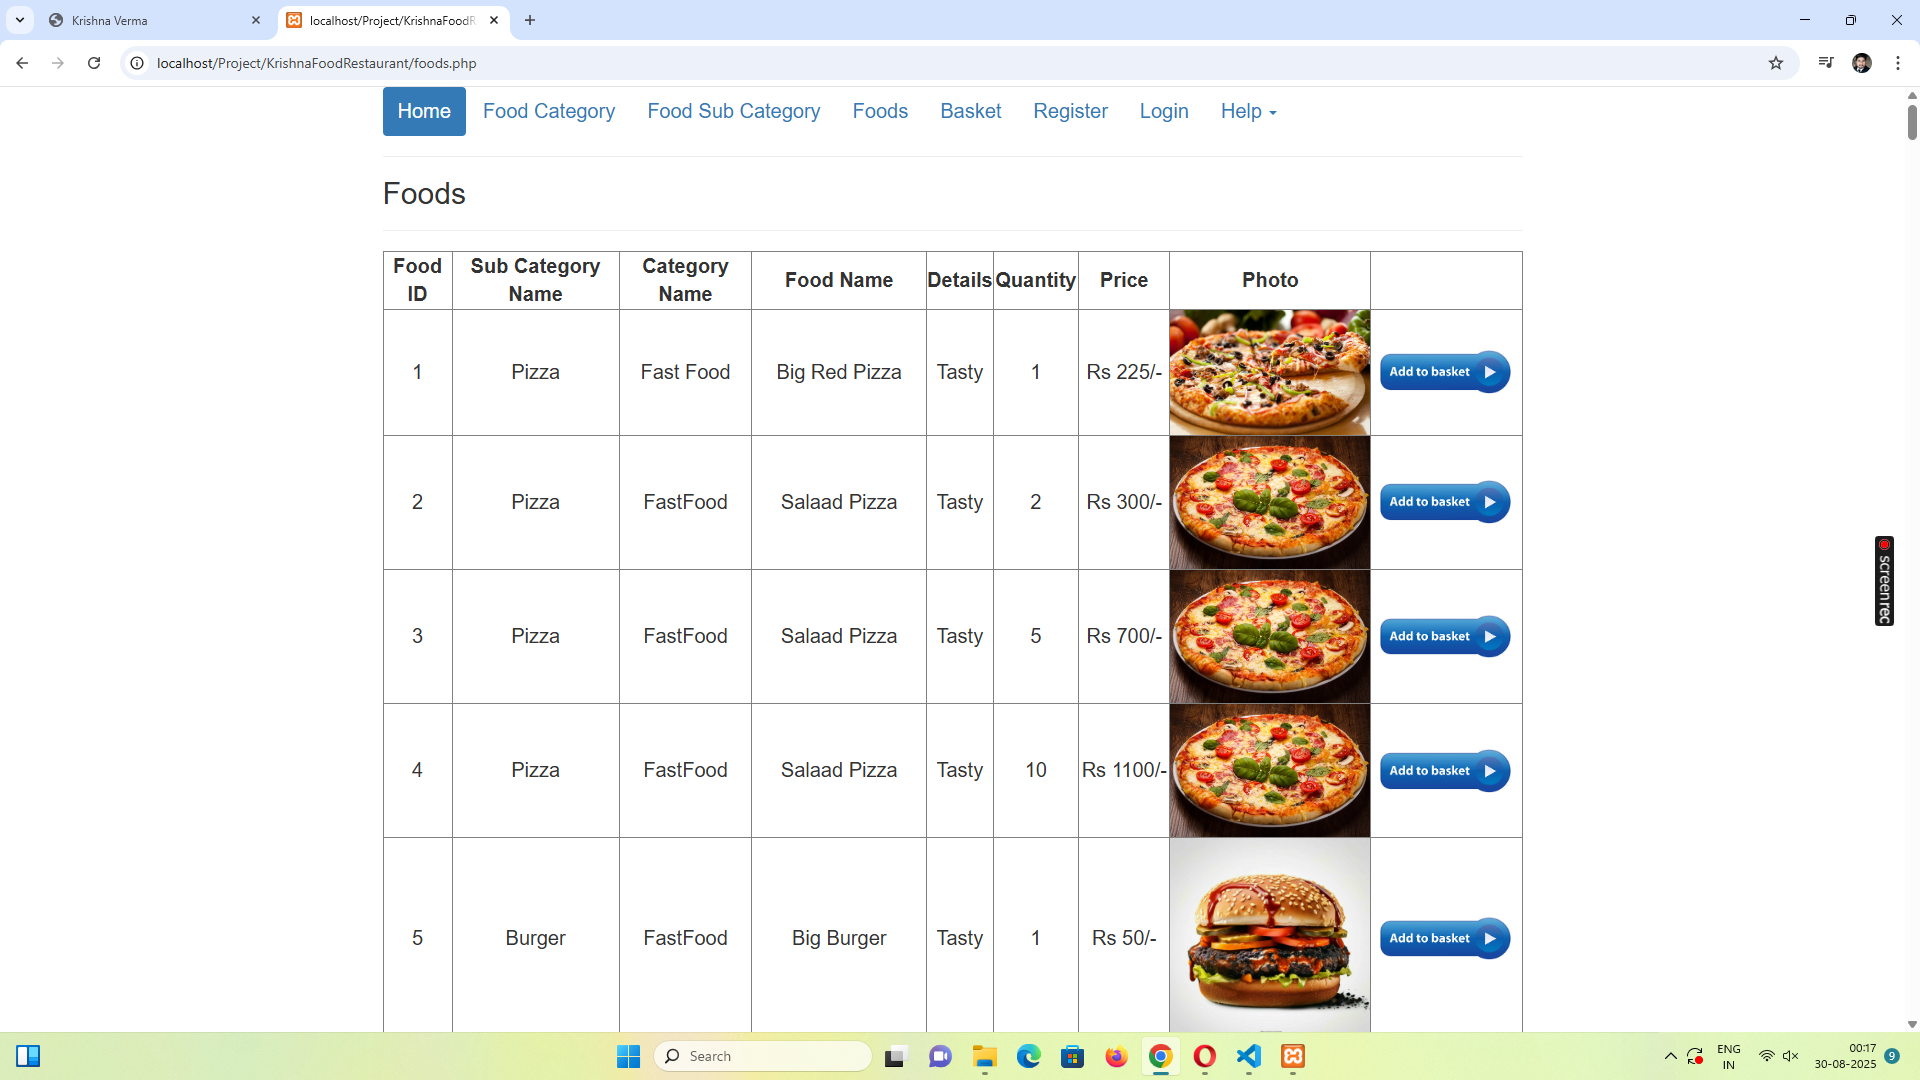Open the chat app taskbar icon
Viewport: 1920px width, 1080px height.
pyautogui.click(x=941, y=1056)
